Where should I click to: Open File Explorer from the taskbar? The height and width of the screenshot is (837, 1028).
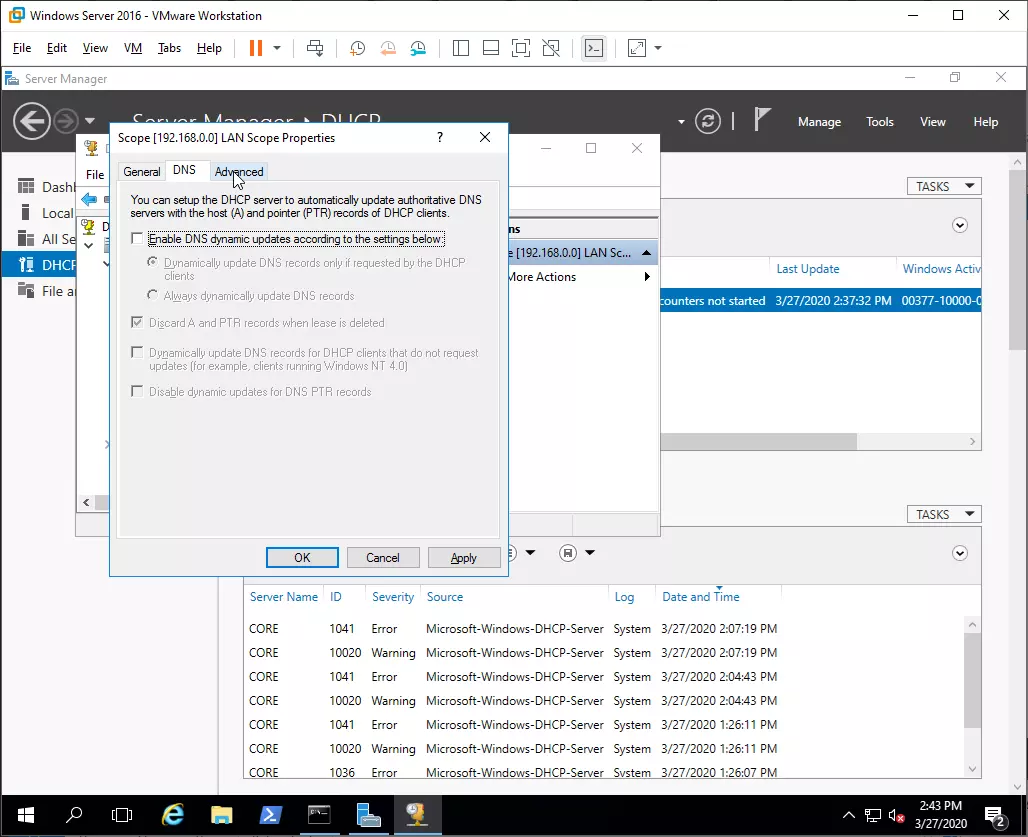tap(222, 815)
